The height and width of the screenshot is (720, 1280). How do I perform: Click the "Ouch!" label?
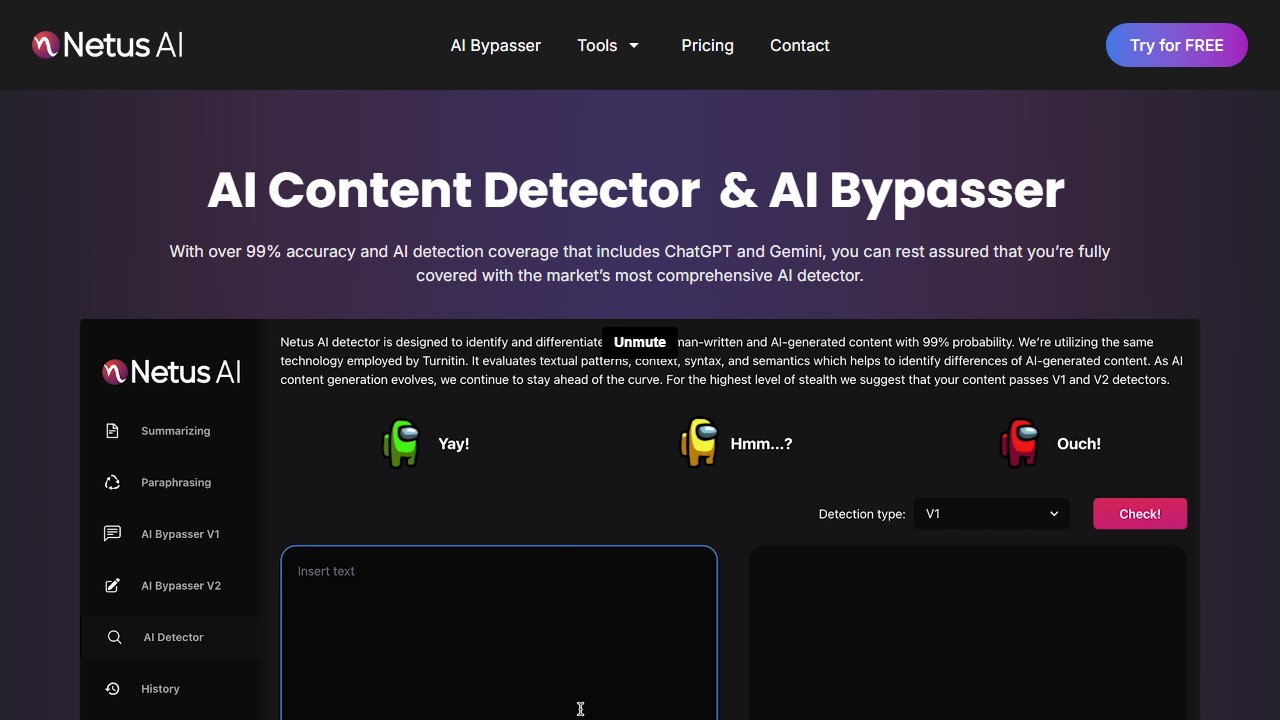pos(1079,444)
